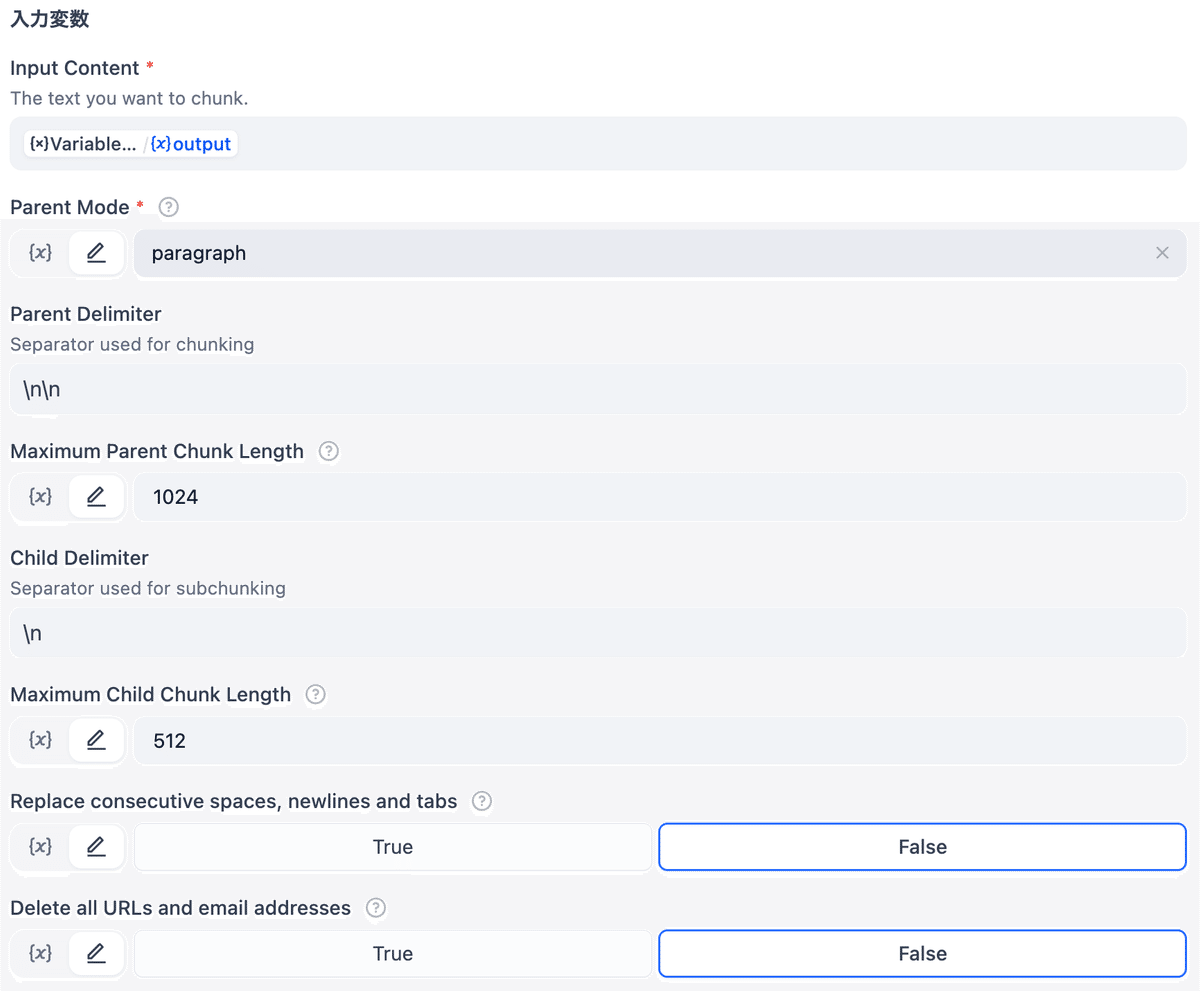This screenshot has height=991, width=1200.
Task: Show help for Delete all URLs option
Action: point(375,908)
